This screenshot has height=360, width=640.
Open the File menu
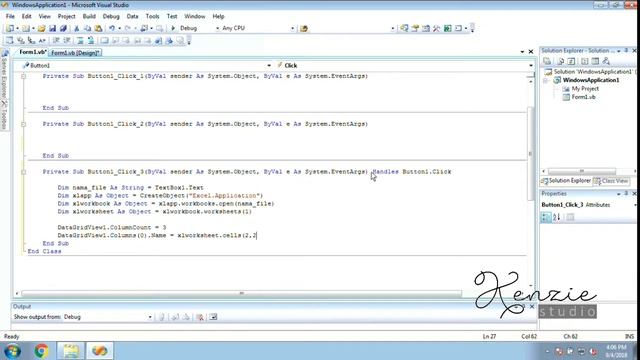tap(10, 16)
